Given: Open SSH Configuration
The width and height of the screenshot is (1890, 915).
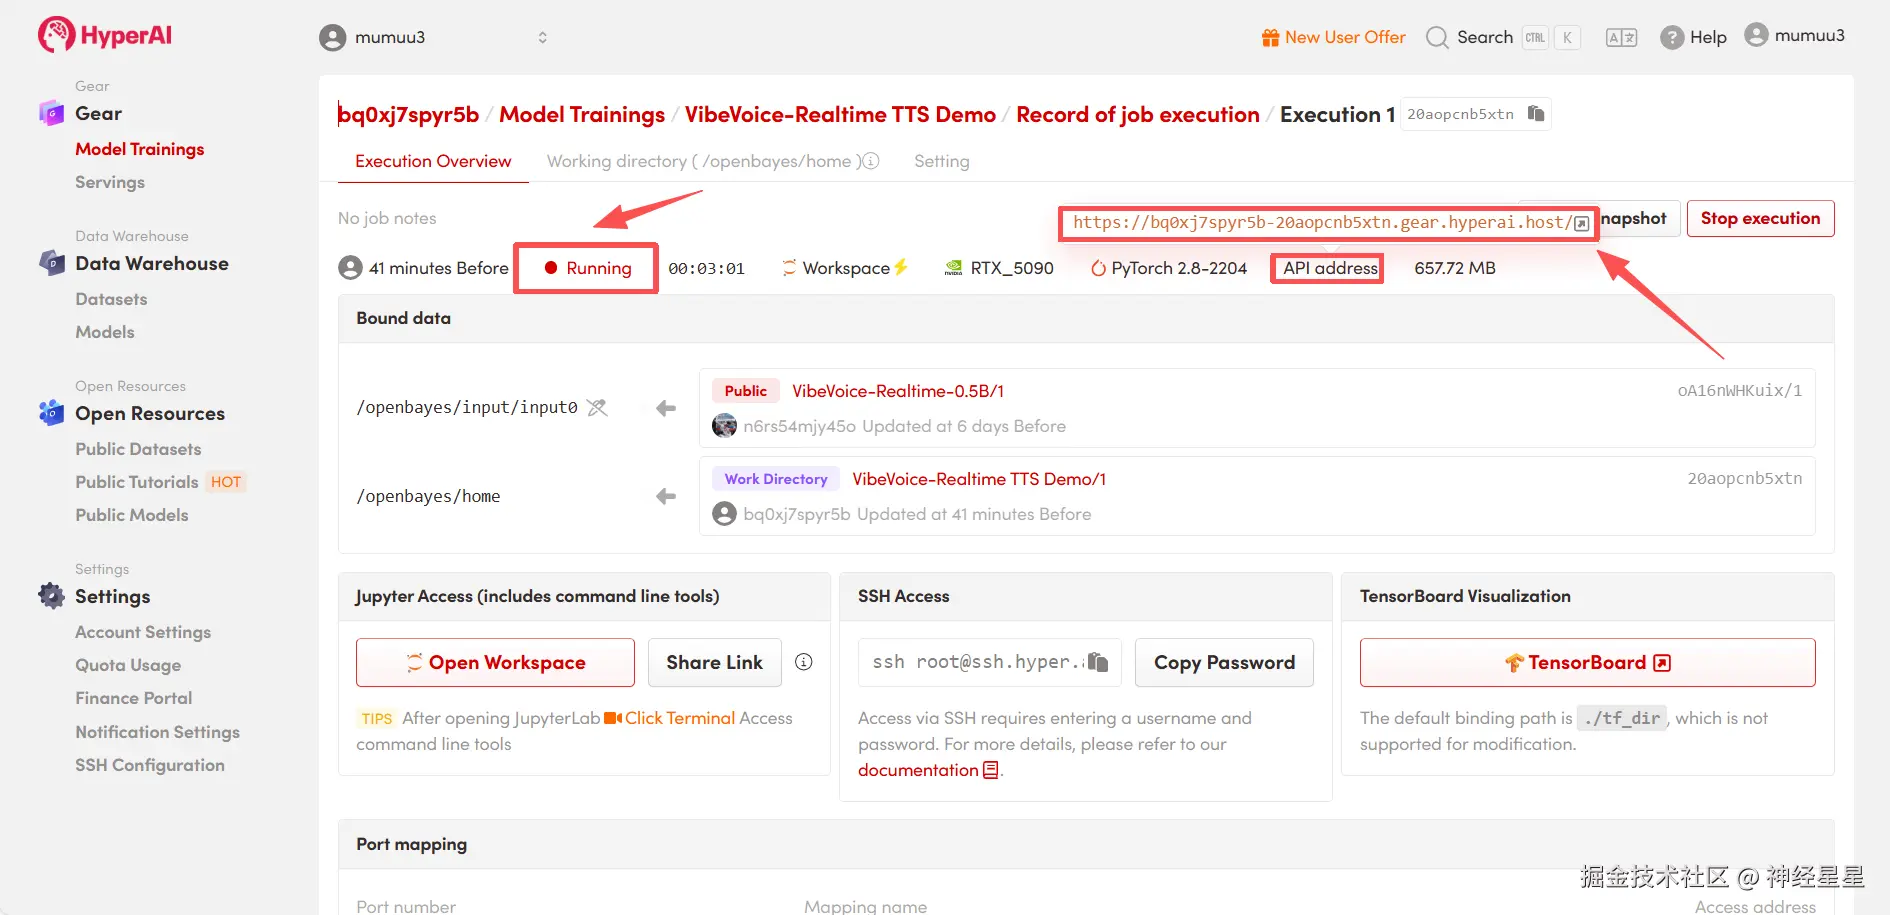Looking at the screenshot, I should click(150, 765).
